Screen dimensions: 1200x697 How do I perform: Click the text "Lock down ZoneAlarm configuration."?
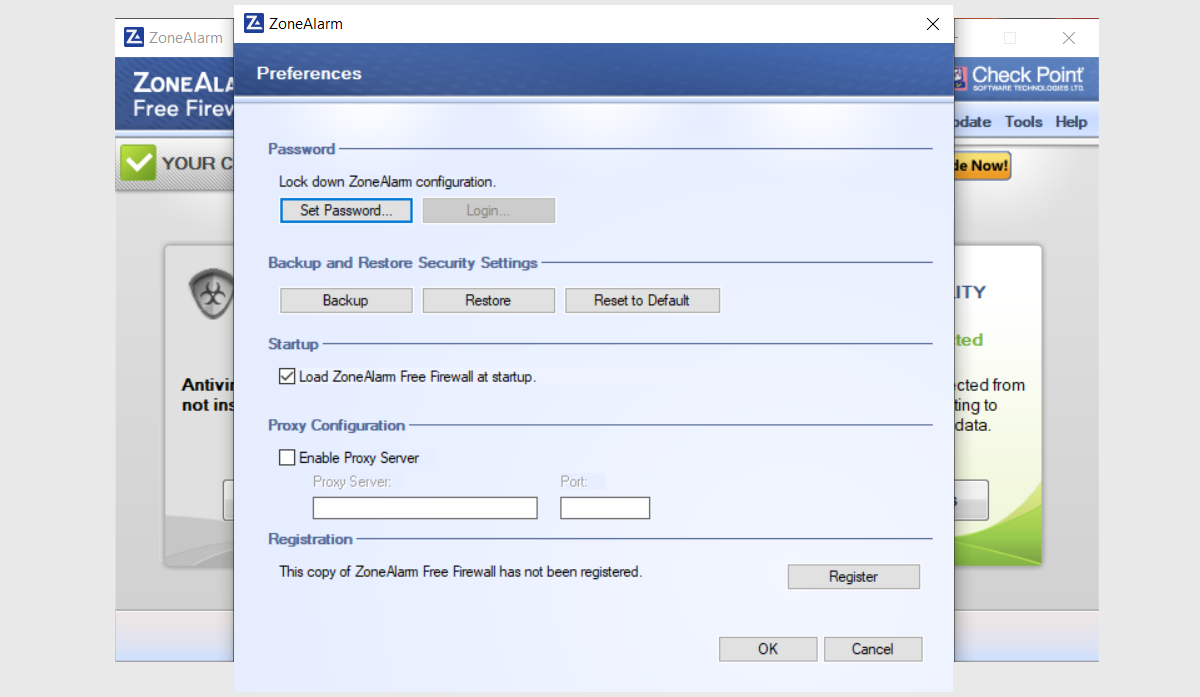click(387, 182)
